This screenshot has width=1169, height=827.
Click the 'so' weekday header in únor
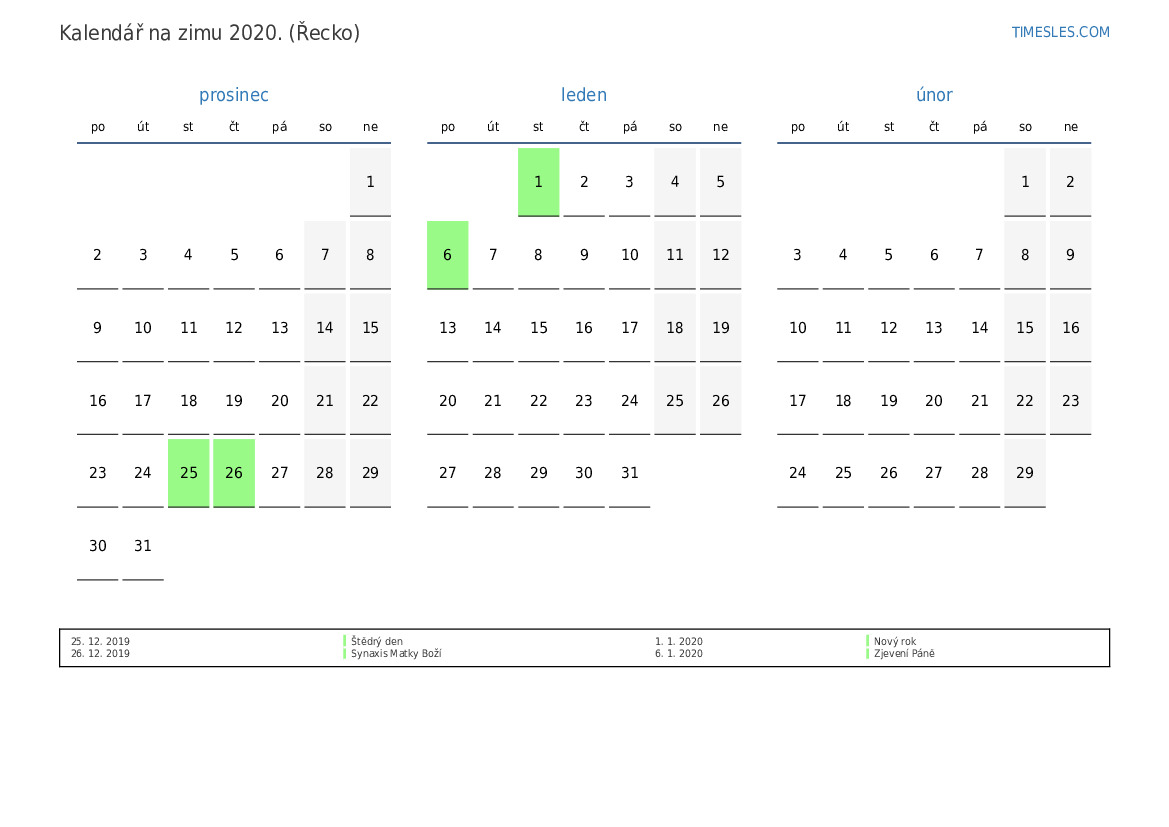(x=1025, y=127)
